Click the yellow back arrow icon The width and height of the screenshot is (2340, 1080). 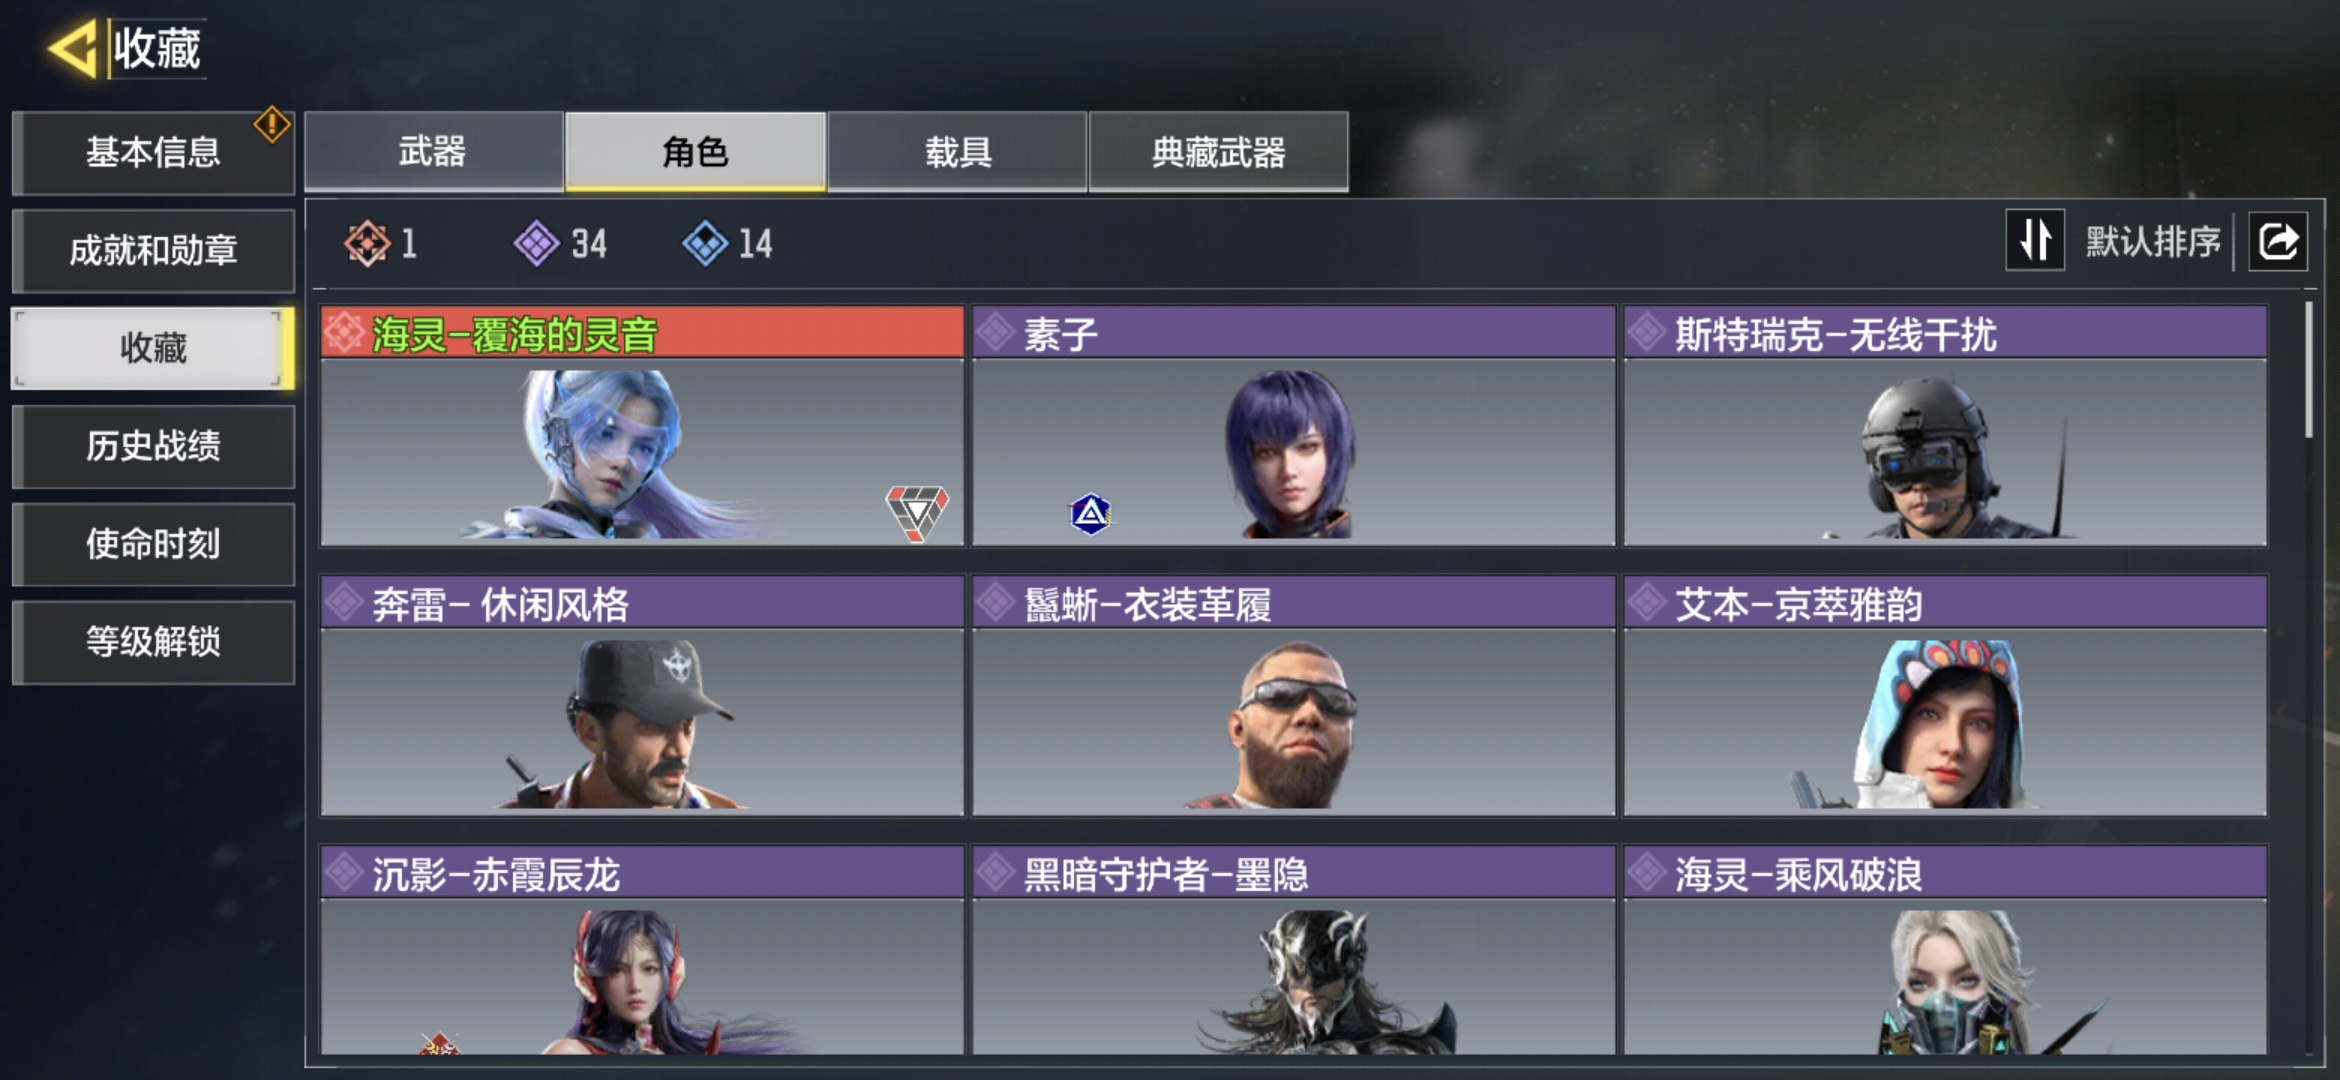click(72, 48)
